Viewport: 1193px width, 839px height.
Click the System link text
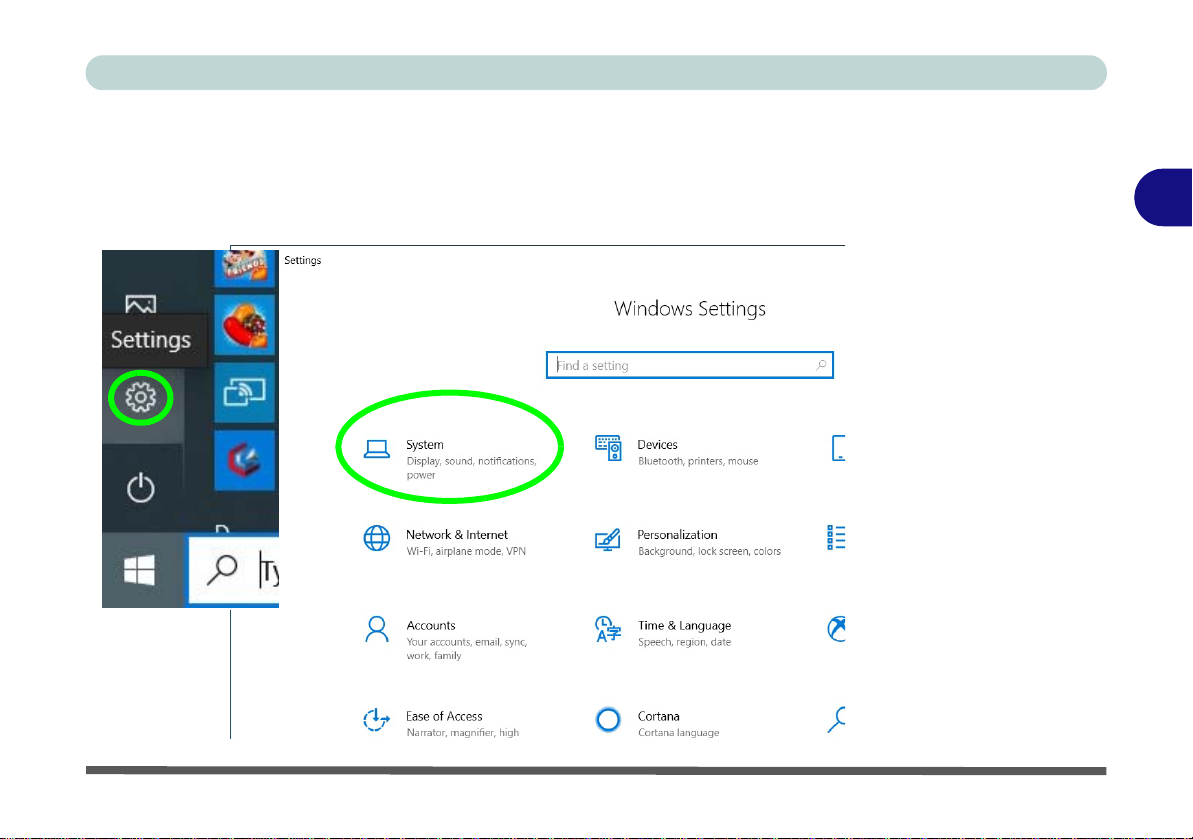[425, 444]
